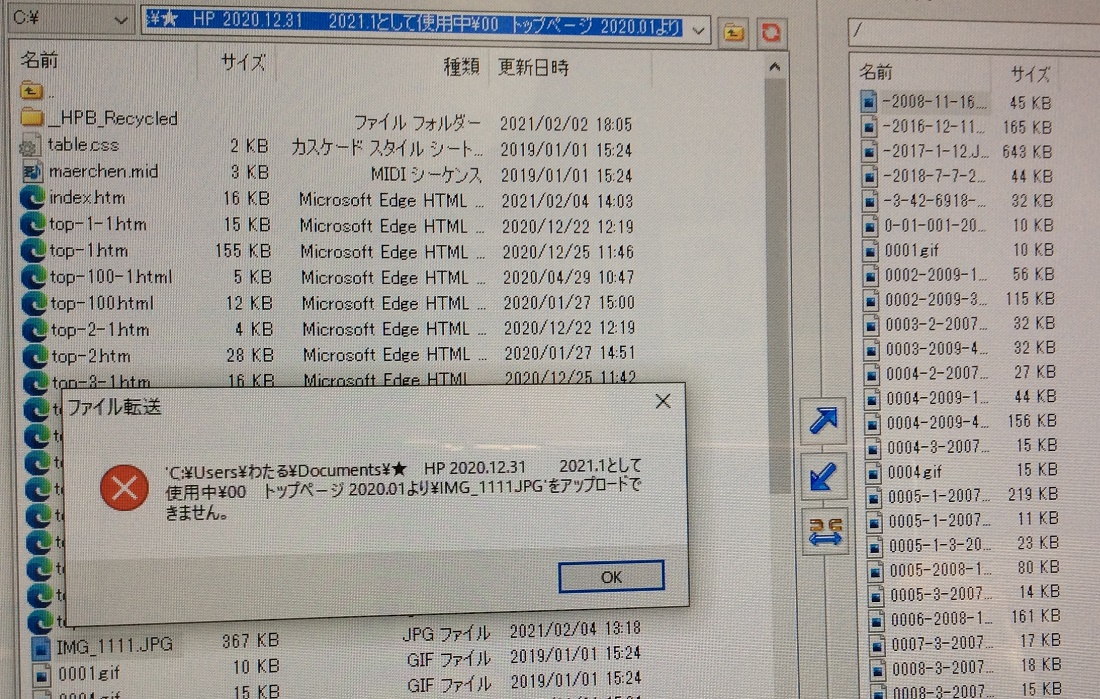Click the upload arrow icon
The image size is (1100, 699).
coord(823,421)
